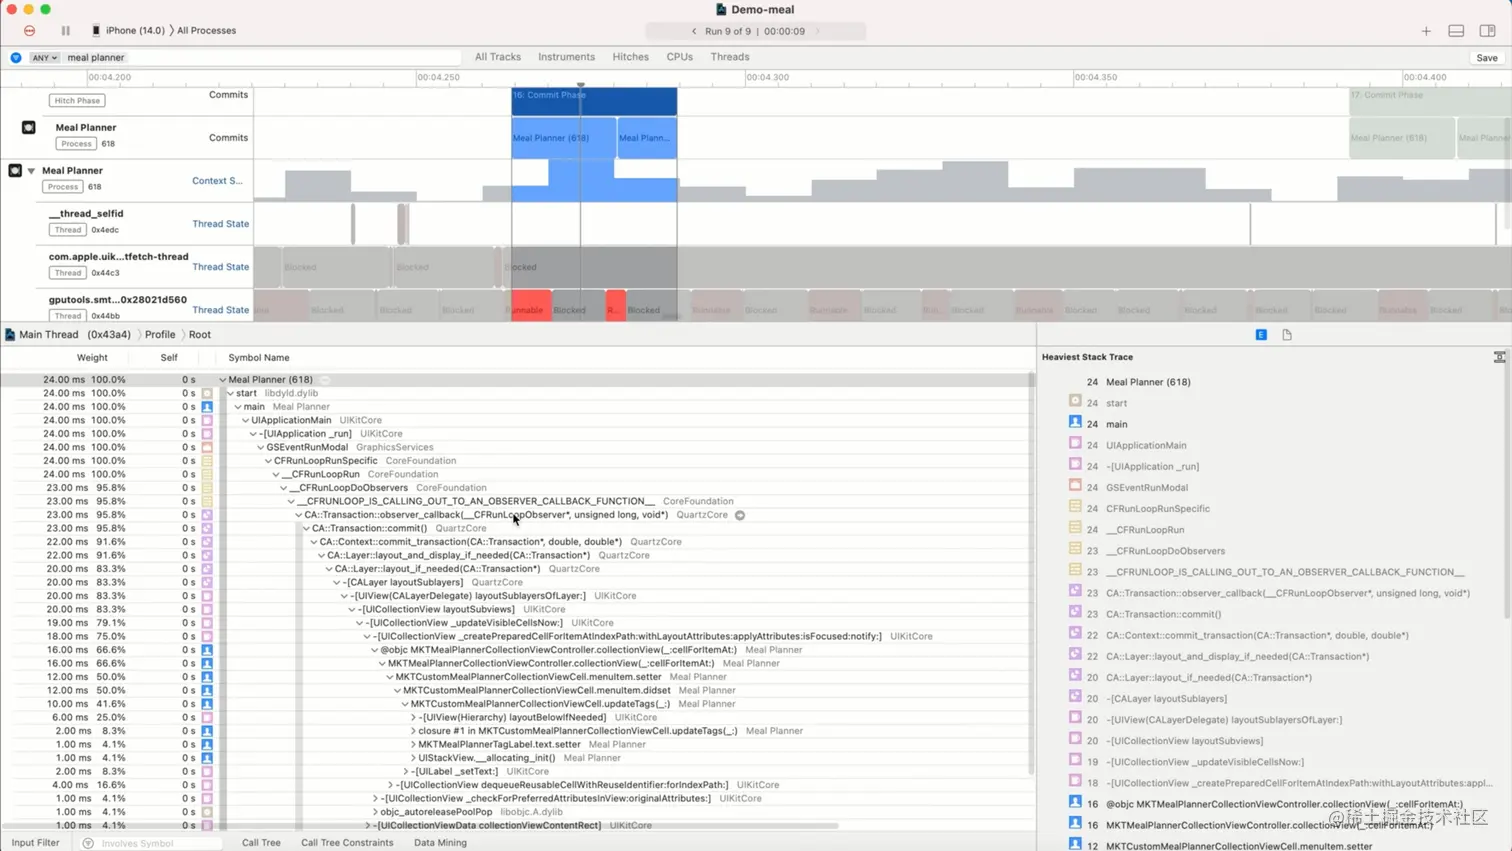Click the Save button
The height and width of the screenshot is (851, 1512).
pos(1487,58)
